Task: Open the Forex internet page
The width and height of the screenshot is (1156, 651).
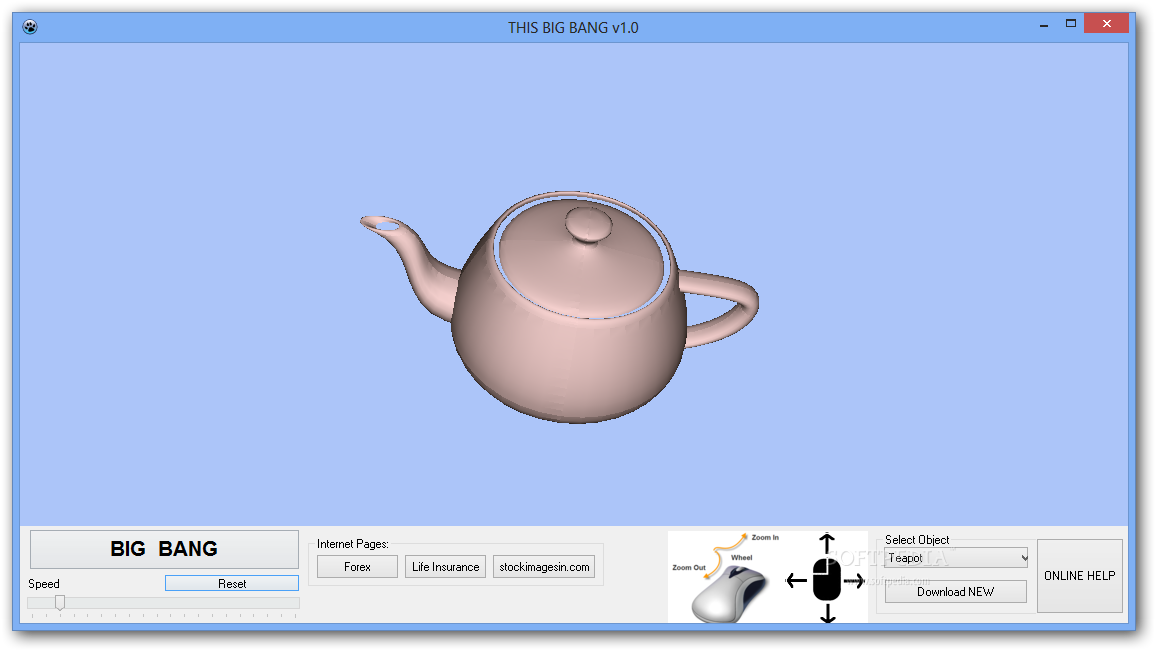Action: click(x=357, y=566)
